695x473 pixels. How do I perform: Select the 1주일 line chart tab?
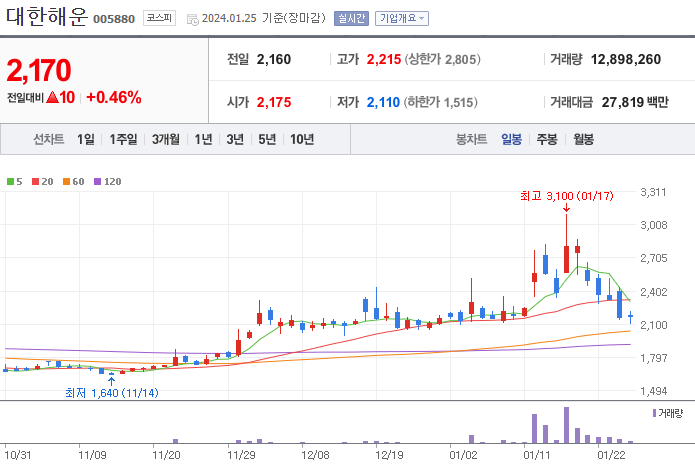click(x=123, y=140)
